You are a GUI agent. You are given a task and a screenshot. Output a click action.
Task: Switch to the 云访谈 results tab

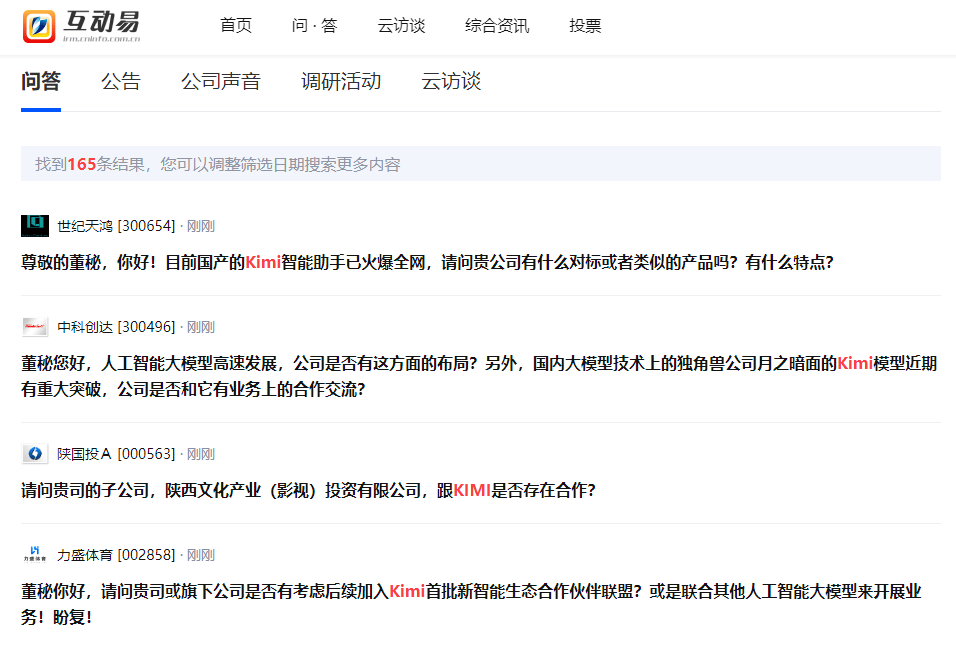click(451, 81)
